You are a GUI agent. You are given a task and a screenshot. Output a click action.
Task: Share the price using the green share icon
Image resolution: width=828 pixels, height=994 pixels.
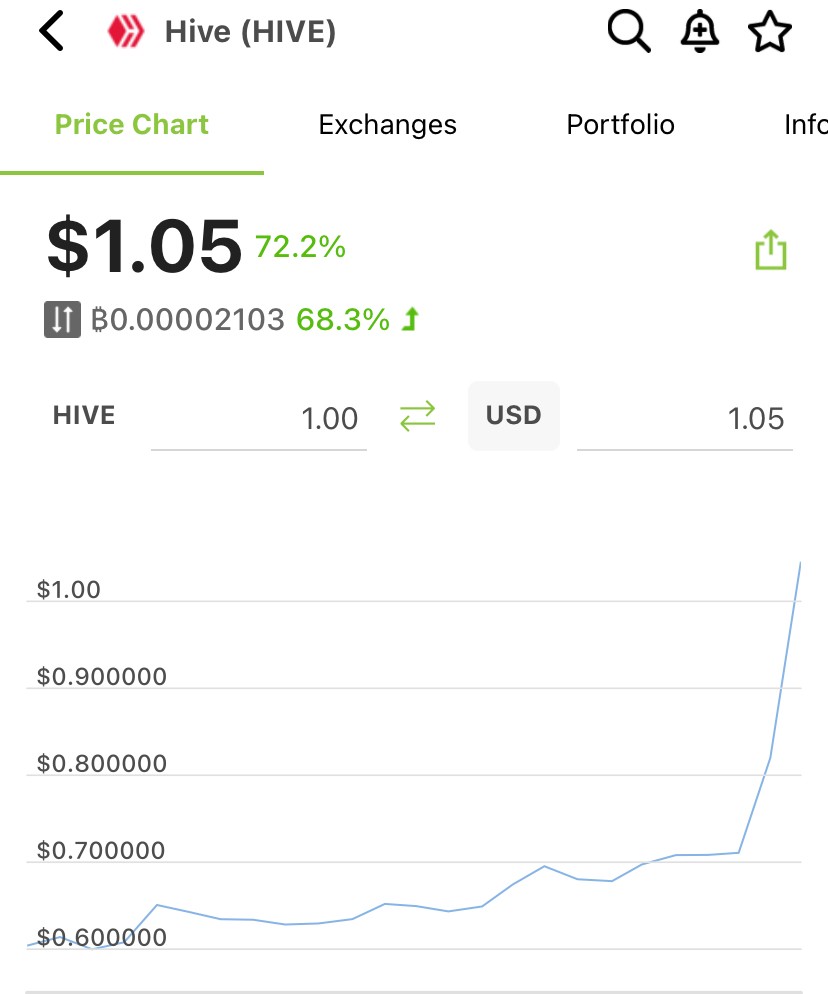(x=771, y=250)
